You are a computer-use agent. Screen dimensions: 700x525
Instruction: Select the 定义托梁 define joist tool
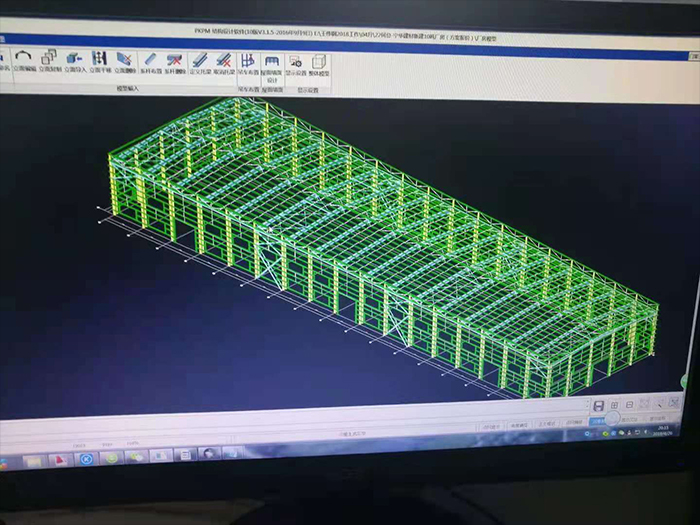click(200, 63)
